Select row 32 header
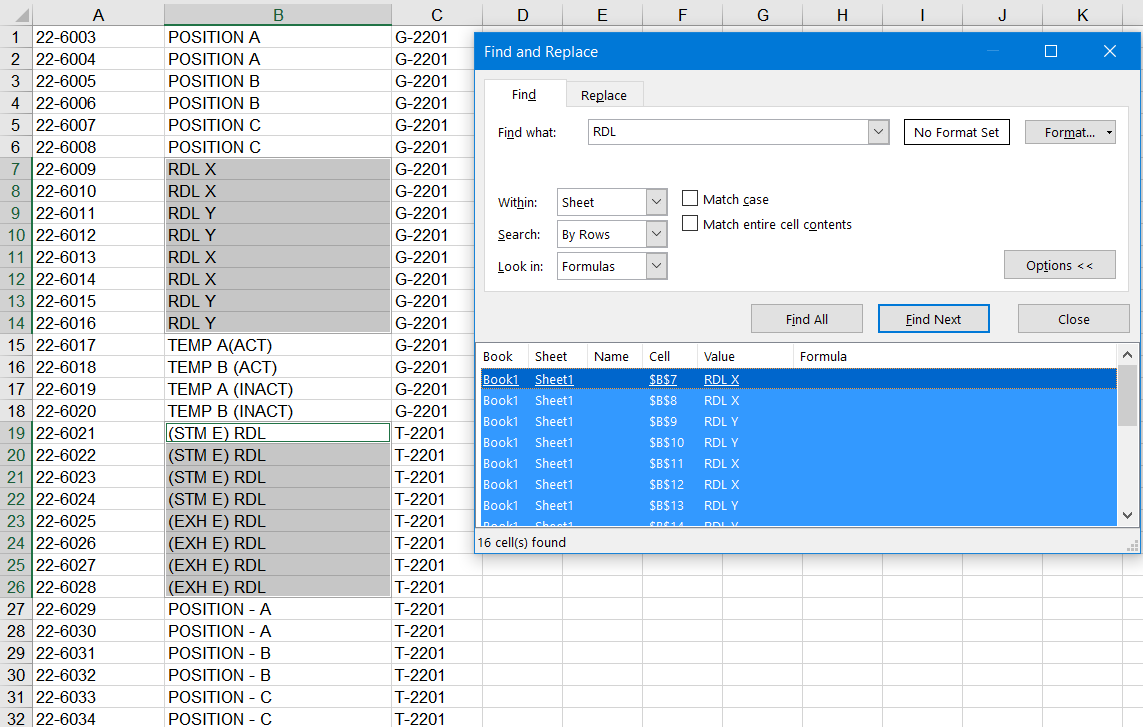Image resolution: width=1143 pixels, height=727 pixels. coord(15,719)
